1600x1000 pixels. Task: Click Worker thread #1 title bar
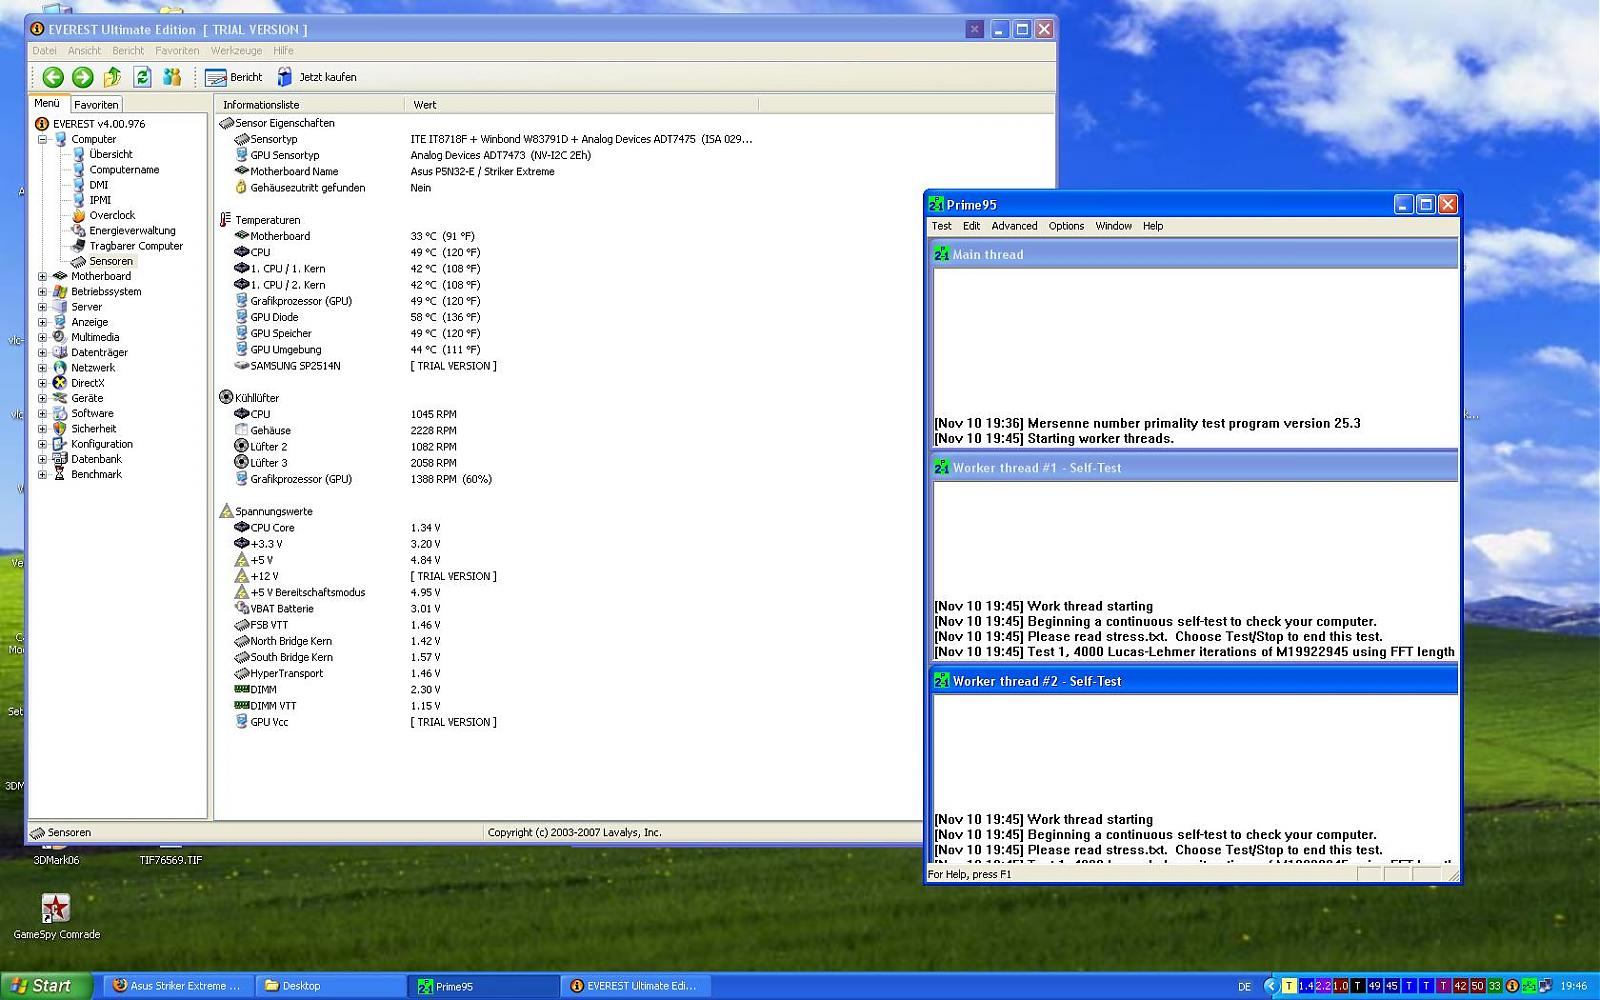click(x=1194, y=467)
